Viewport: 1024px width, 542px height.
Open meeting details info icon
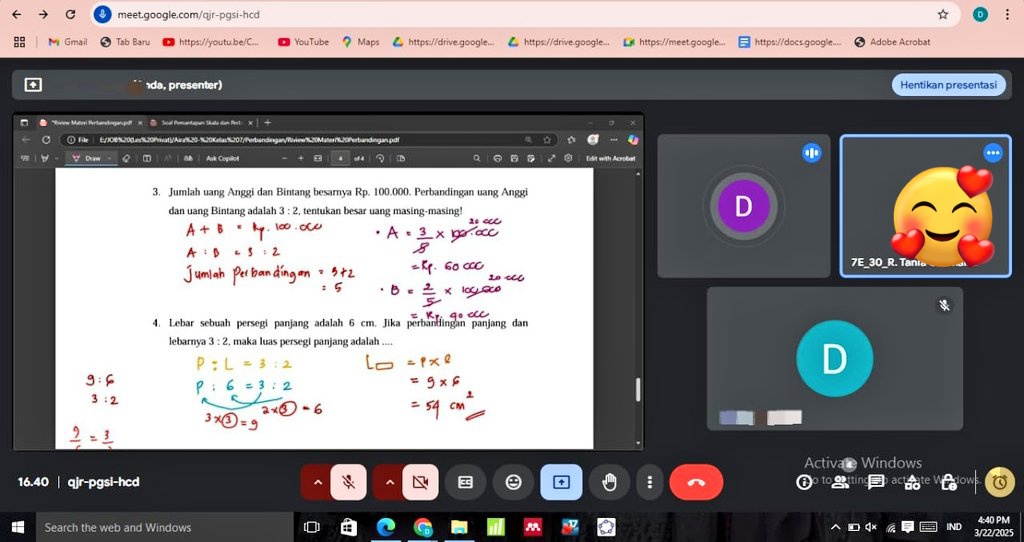point(805,482)
